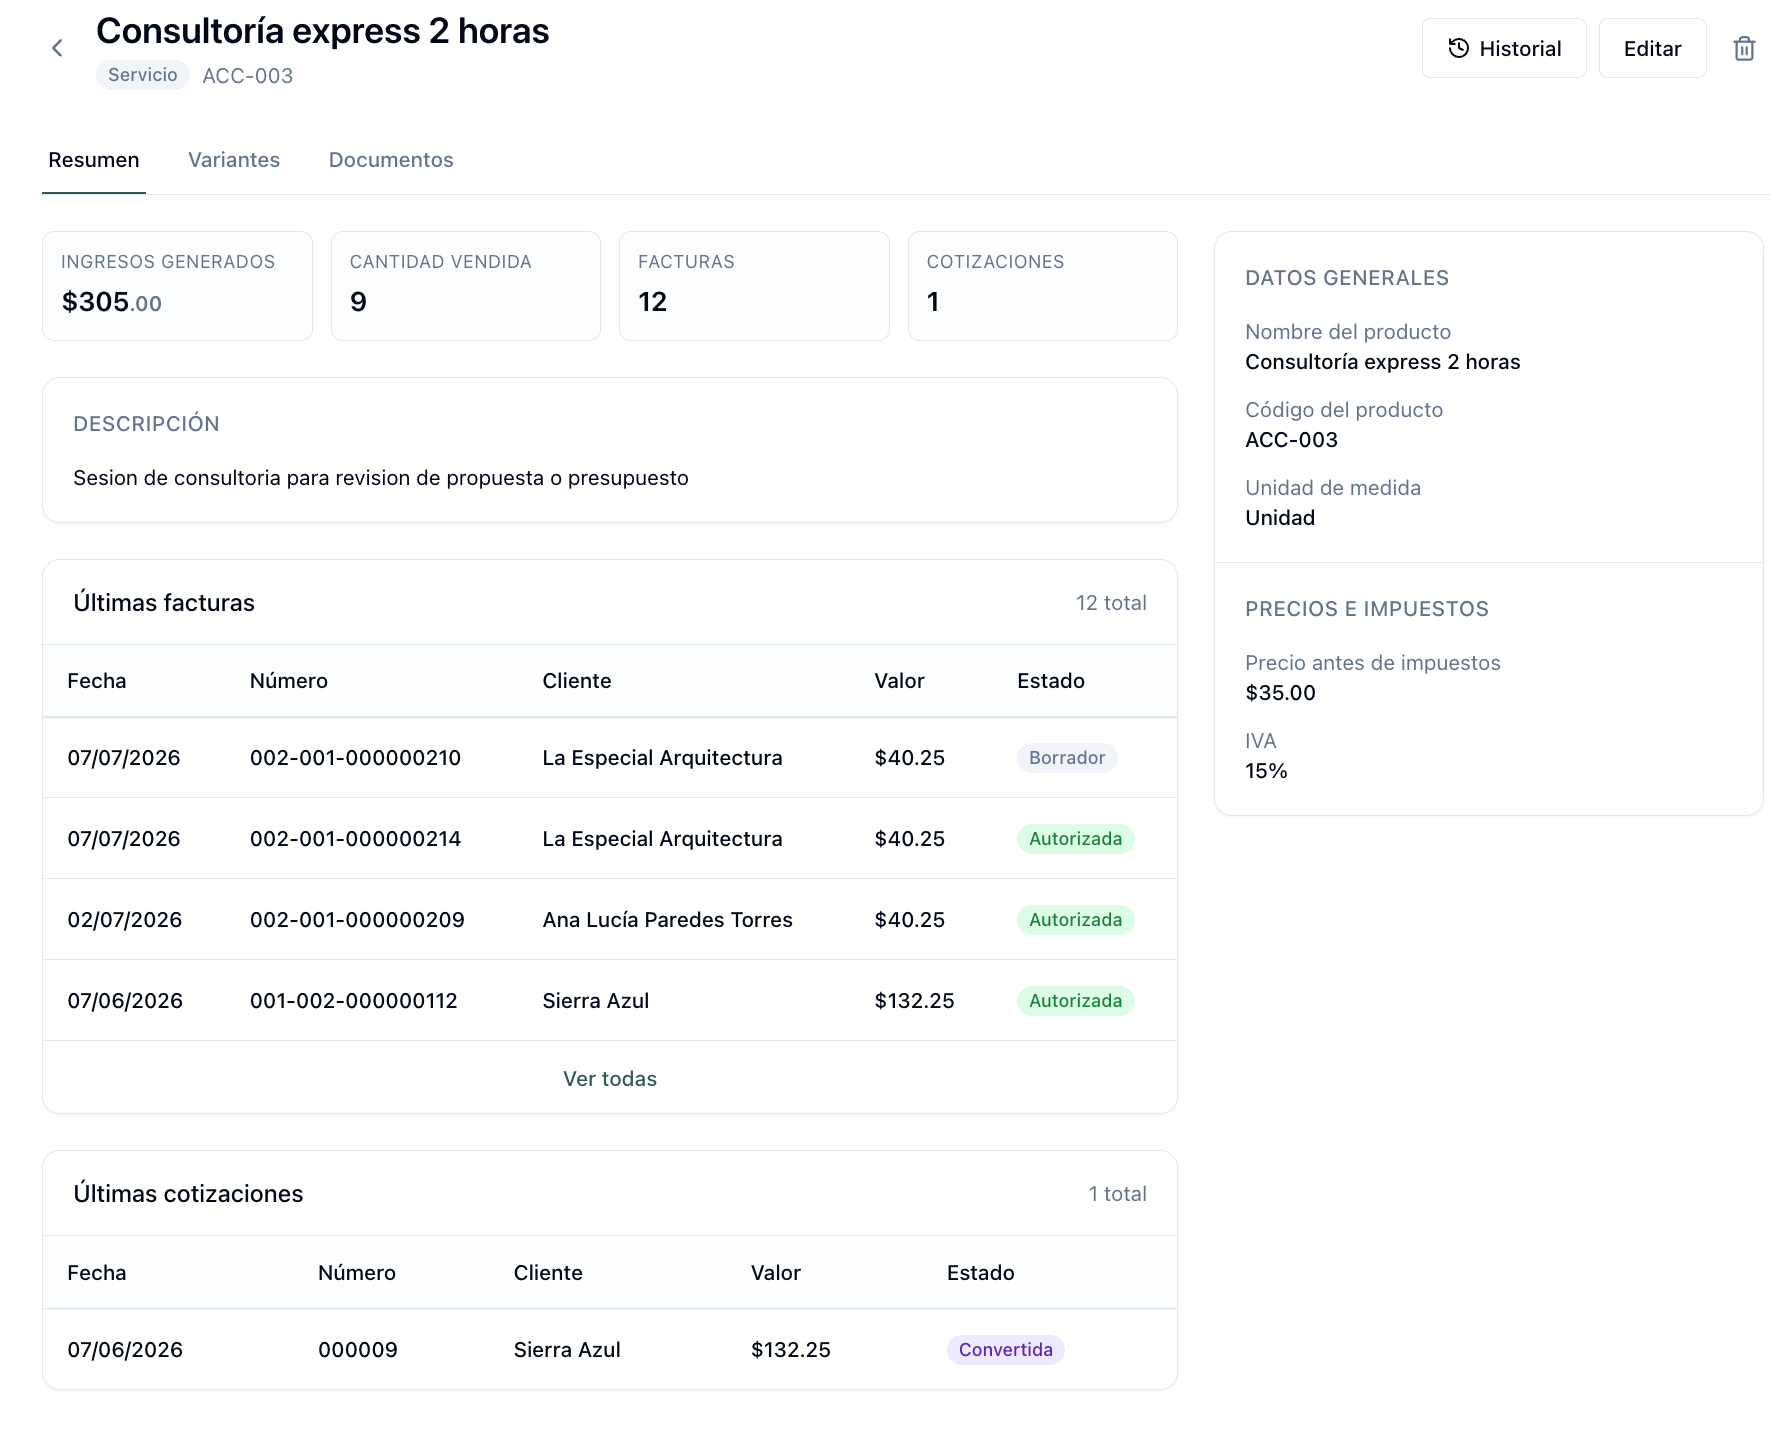The image size is (1780, 1440).
Task: Click the Editar button
Action: click(x=1652, y=48)
